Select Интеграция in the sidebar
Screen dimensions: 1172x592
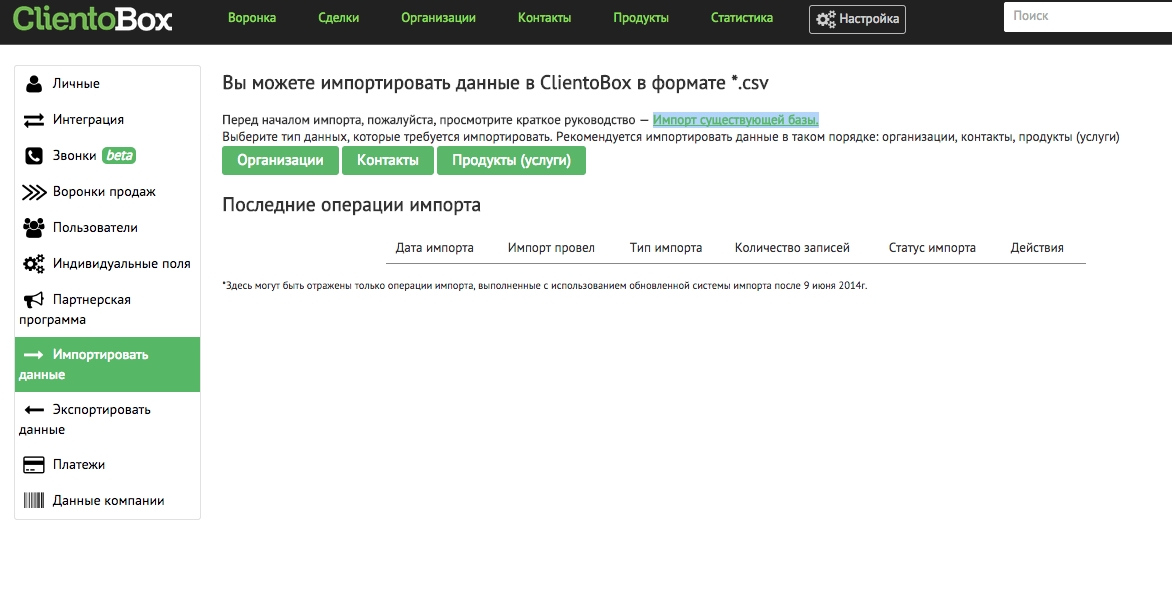(x=108, y=120)
